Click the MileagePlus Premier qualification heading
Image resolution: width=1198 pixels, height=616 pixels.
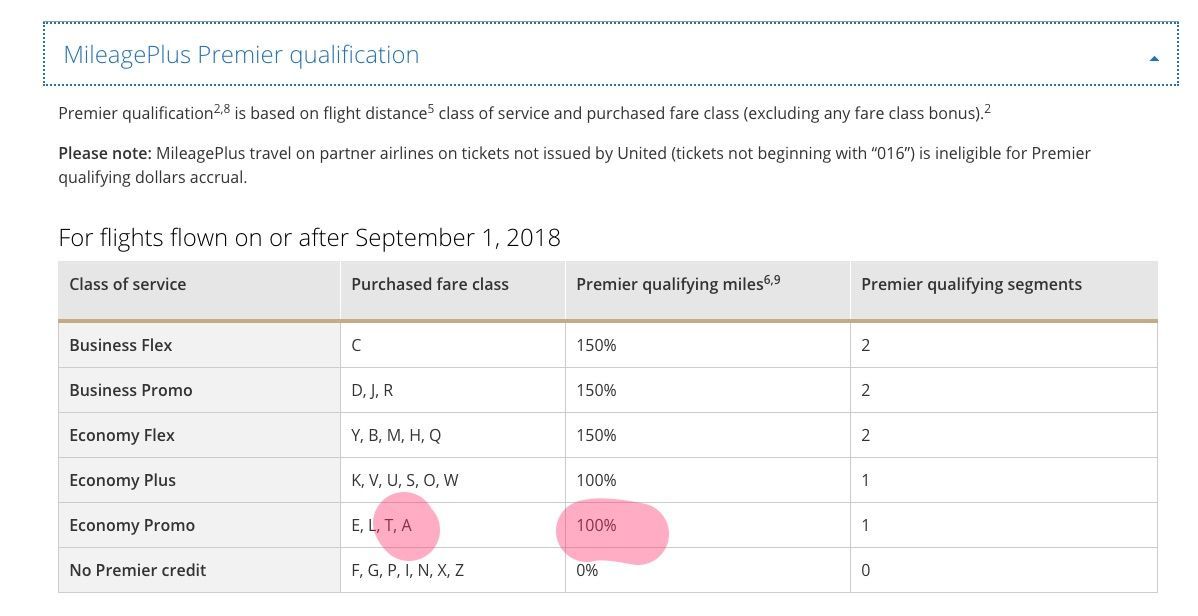click(x=241, y=55)
